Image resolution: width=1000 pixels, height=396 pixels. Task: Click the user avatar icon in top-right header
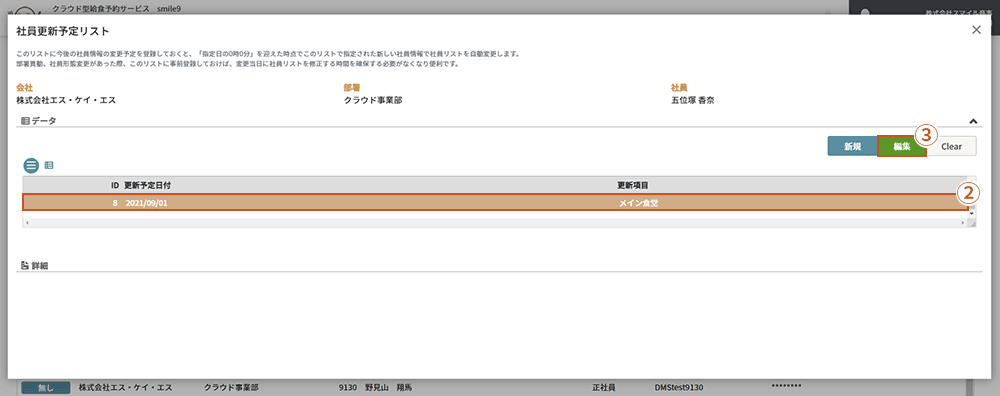(864, 12)
